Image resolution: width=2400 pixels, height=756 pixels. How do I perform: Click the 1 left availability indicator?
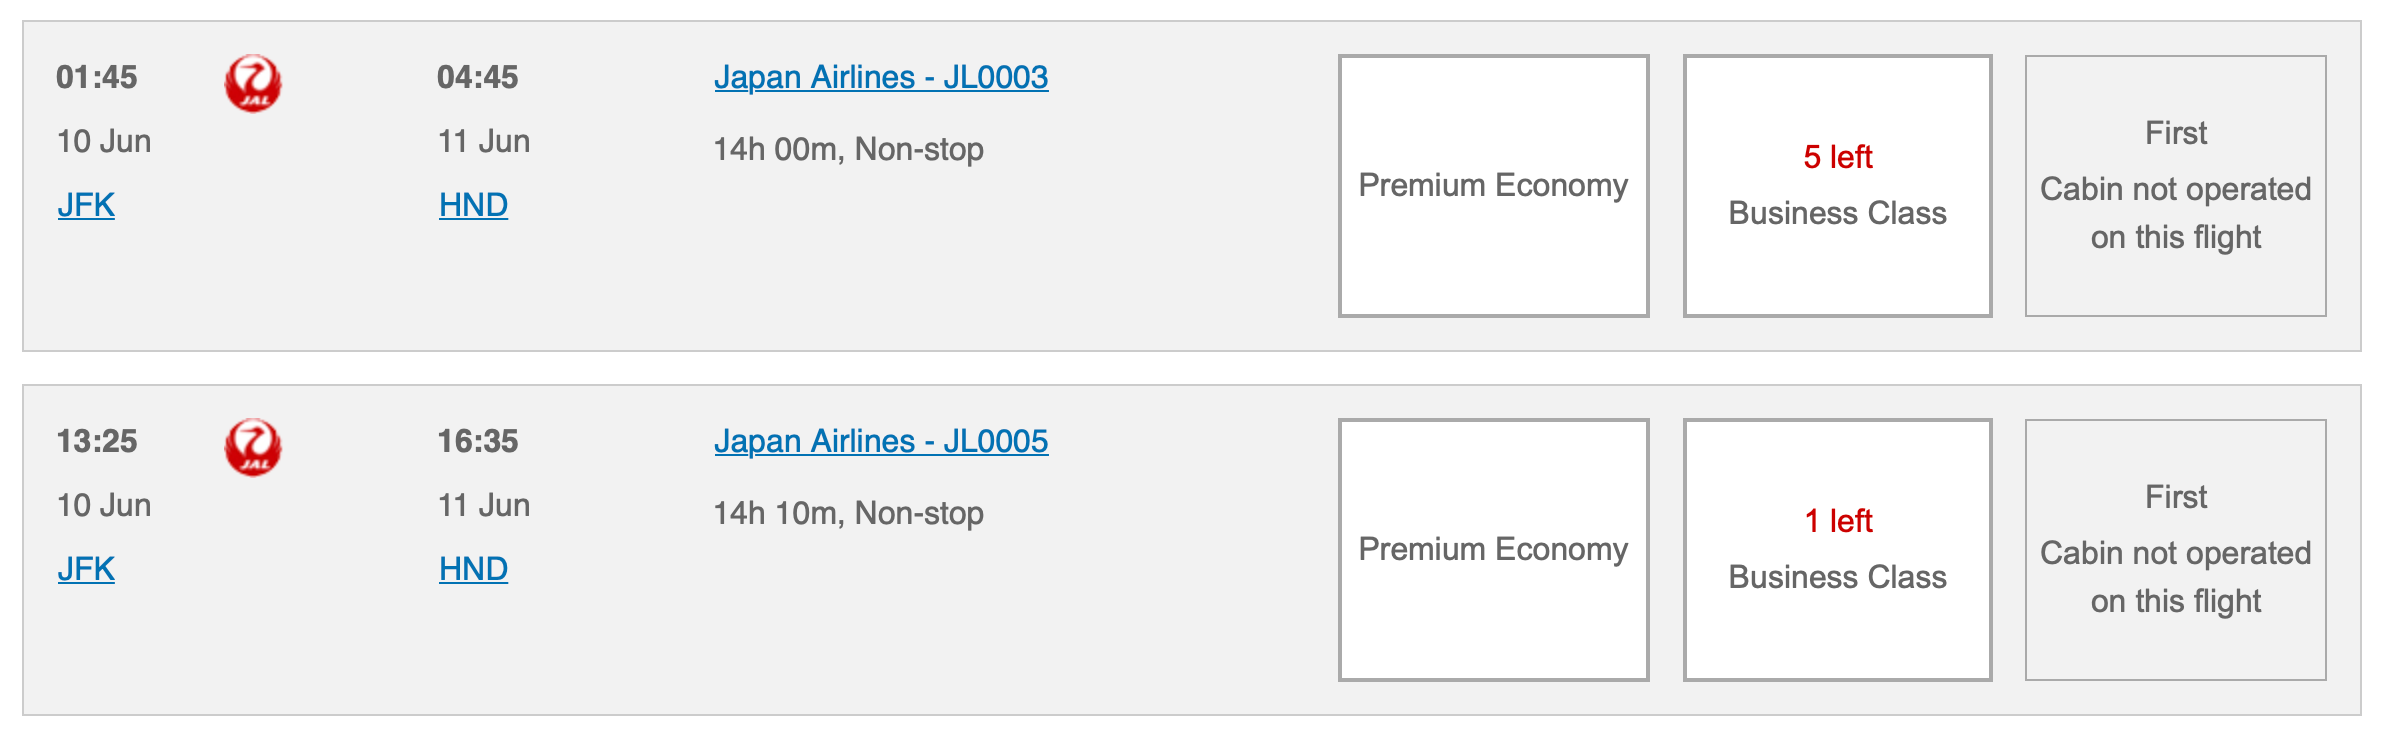tap(1838, 523)
